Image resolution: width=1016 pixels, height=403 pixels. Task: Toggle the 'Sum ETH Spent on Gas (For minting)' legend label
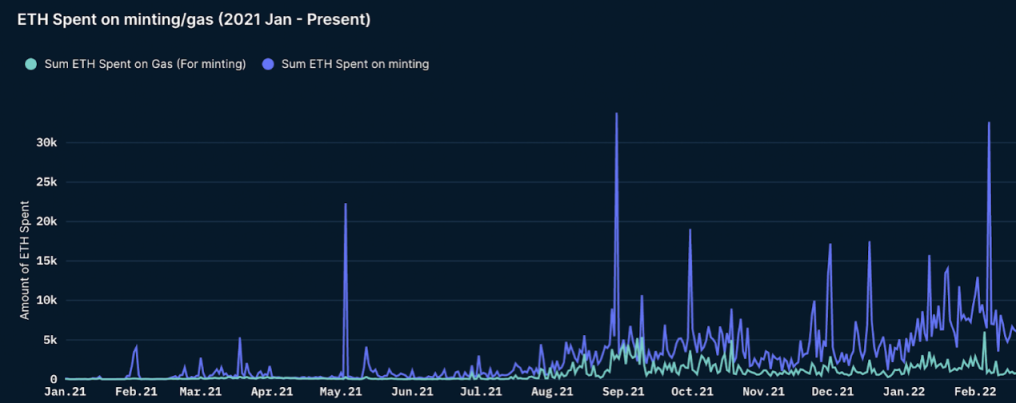[145, 65]
